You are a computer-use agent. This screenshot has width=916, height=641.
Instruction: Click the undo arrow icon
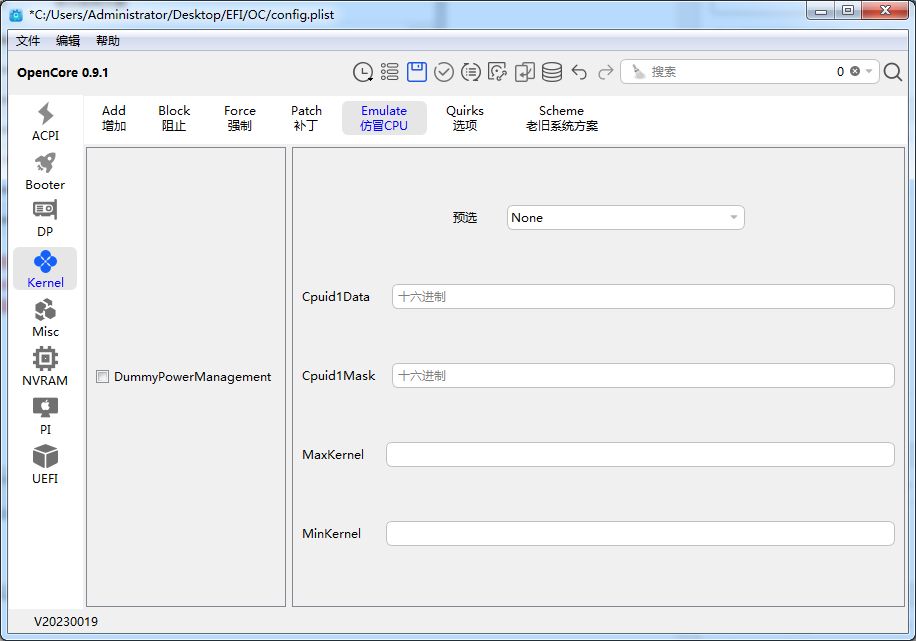click(579, 72)
